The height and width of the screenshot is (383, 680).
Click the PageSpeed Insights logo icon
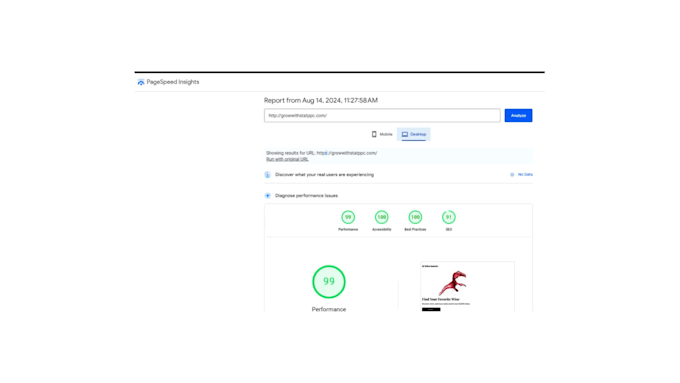[x=141, y=82]
